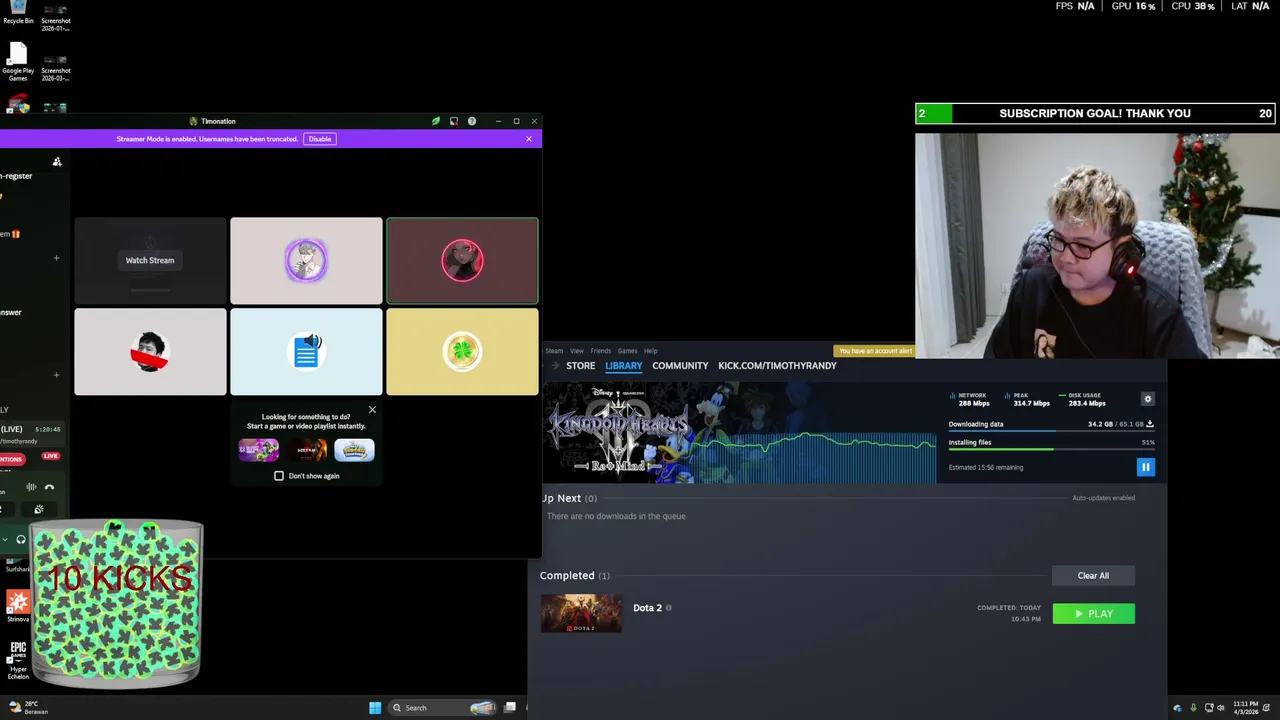Select the four-leaf clover avatar tile
Screen dimensions: 1280x720
(x=462, y=352)
